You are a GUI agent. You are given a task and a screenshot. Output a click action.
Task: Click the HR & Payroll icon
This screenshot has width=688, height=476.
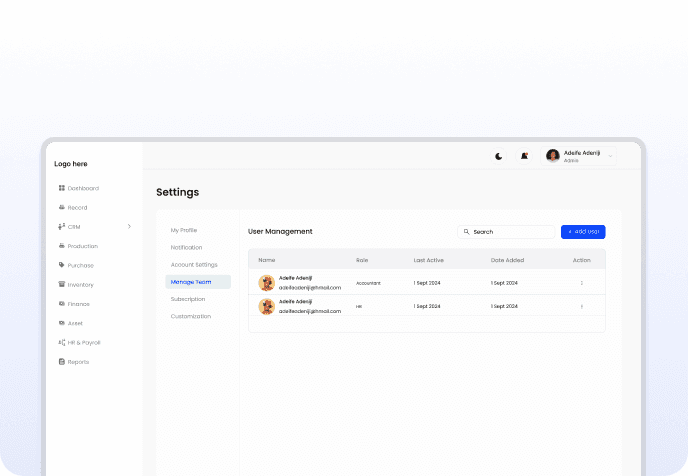click(x=62, y=342)
